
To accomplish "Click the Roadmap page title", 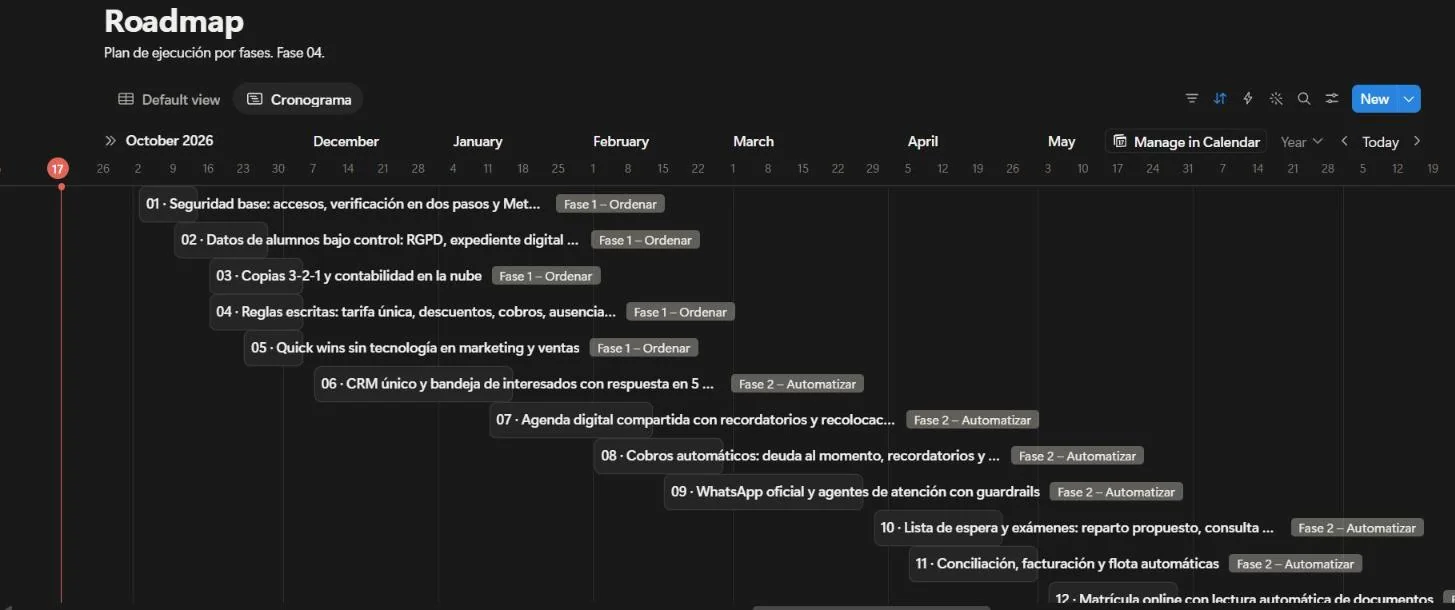I will click(x=174, y=21).
